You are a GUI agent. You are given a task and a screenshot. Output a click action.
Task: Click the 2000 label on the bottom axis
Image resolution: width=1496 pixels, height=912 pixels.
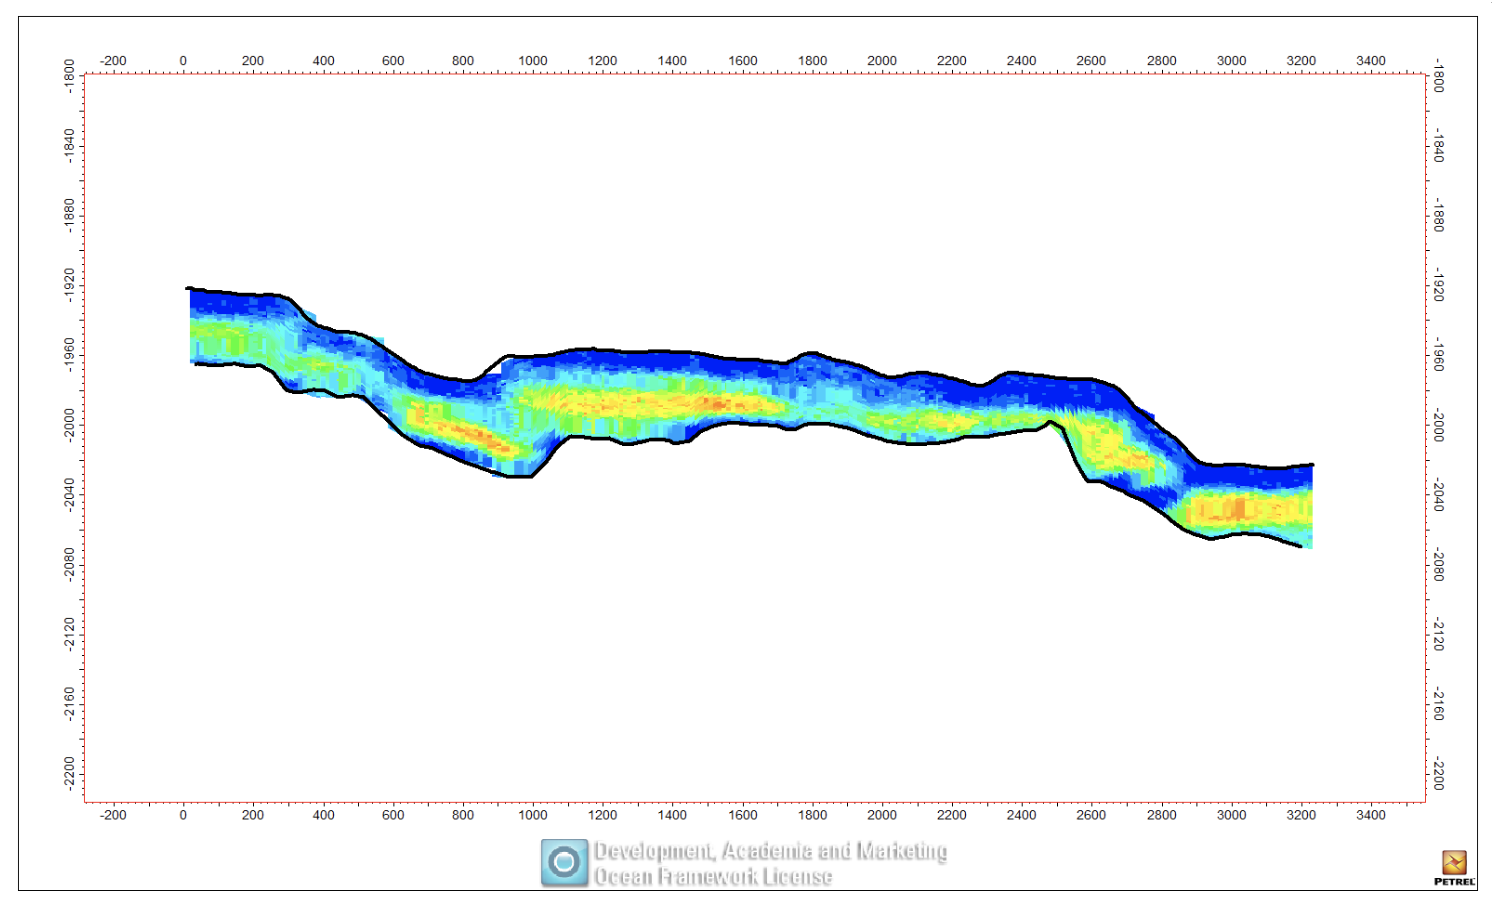882,815
